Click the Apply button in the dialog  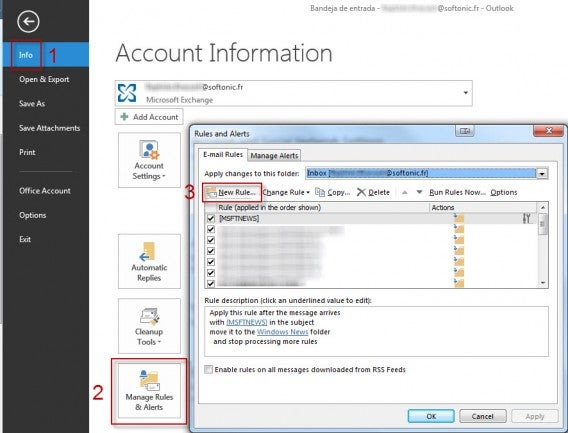[535, 416]
